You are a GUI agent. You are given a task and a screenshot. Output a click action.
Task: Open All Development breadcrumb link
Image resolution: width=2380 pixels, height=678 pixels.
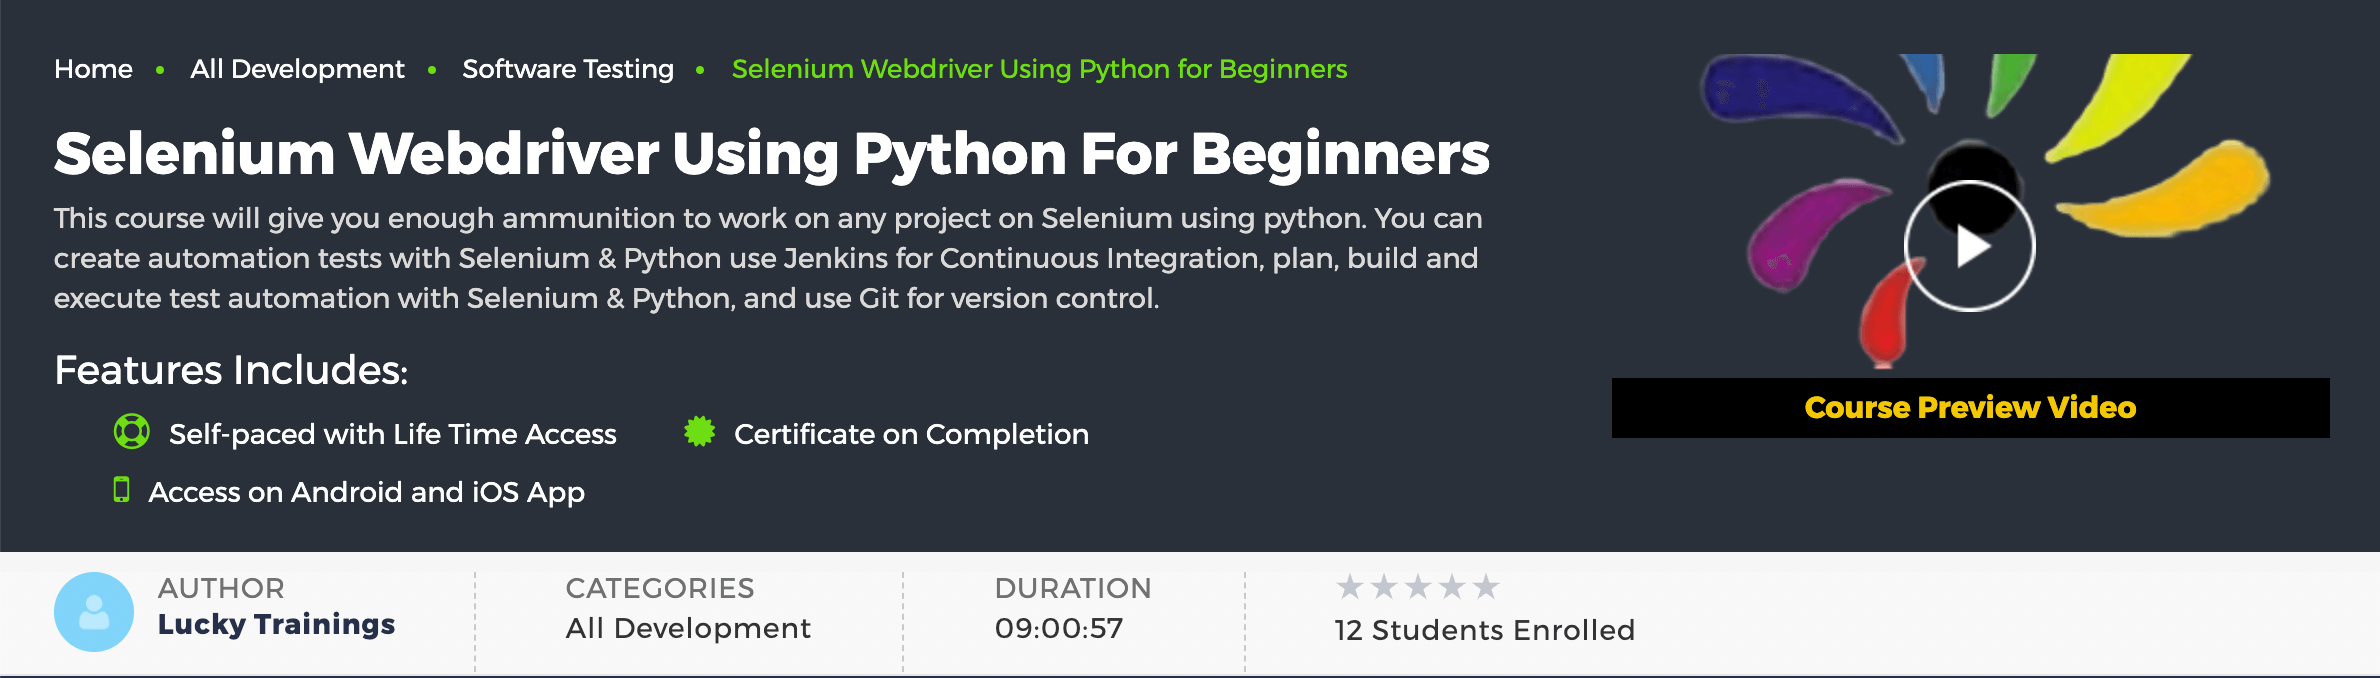297,69
